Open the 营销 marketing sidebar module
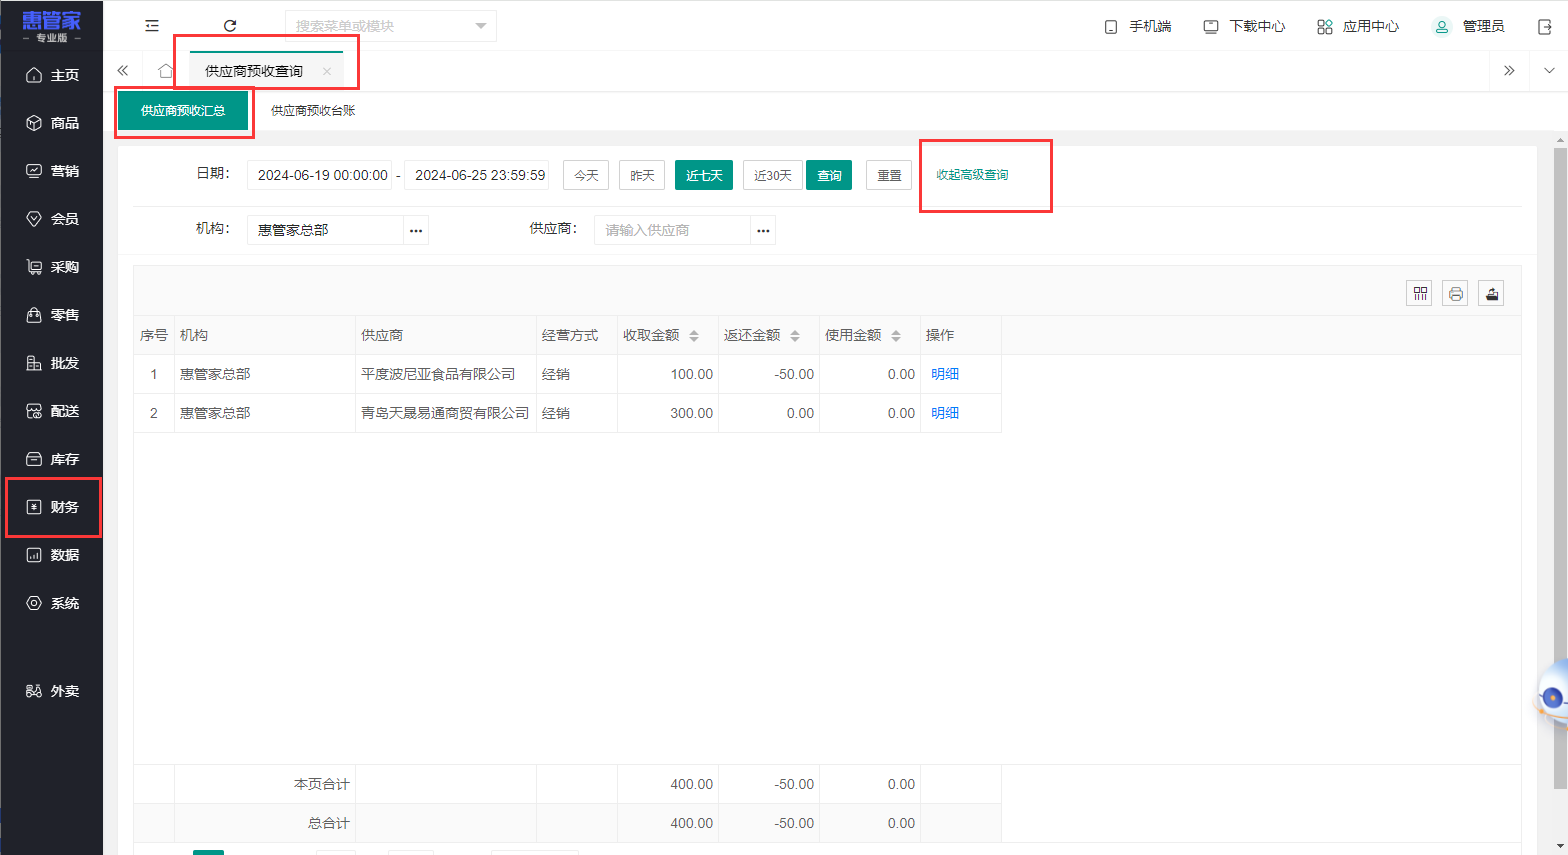 52,171
